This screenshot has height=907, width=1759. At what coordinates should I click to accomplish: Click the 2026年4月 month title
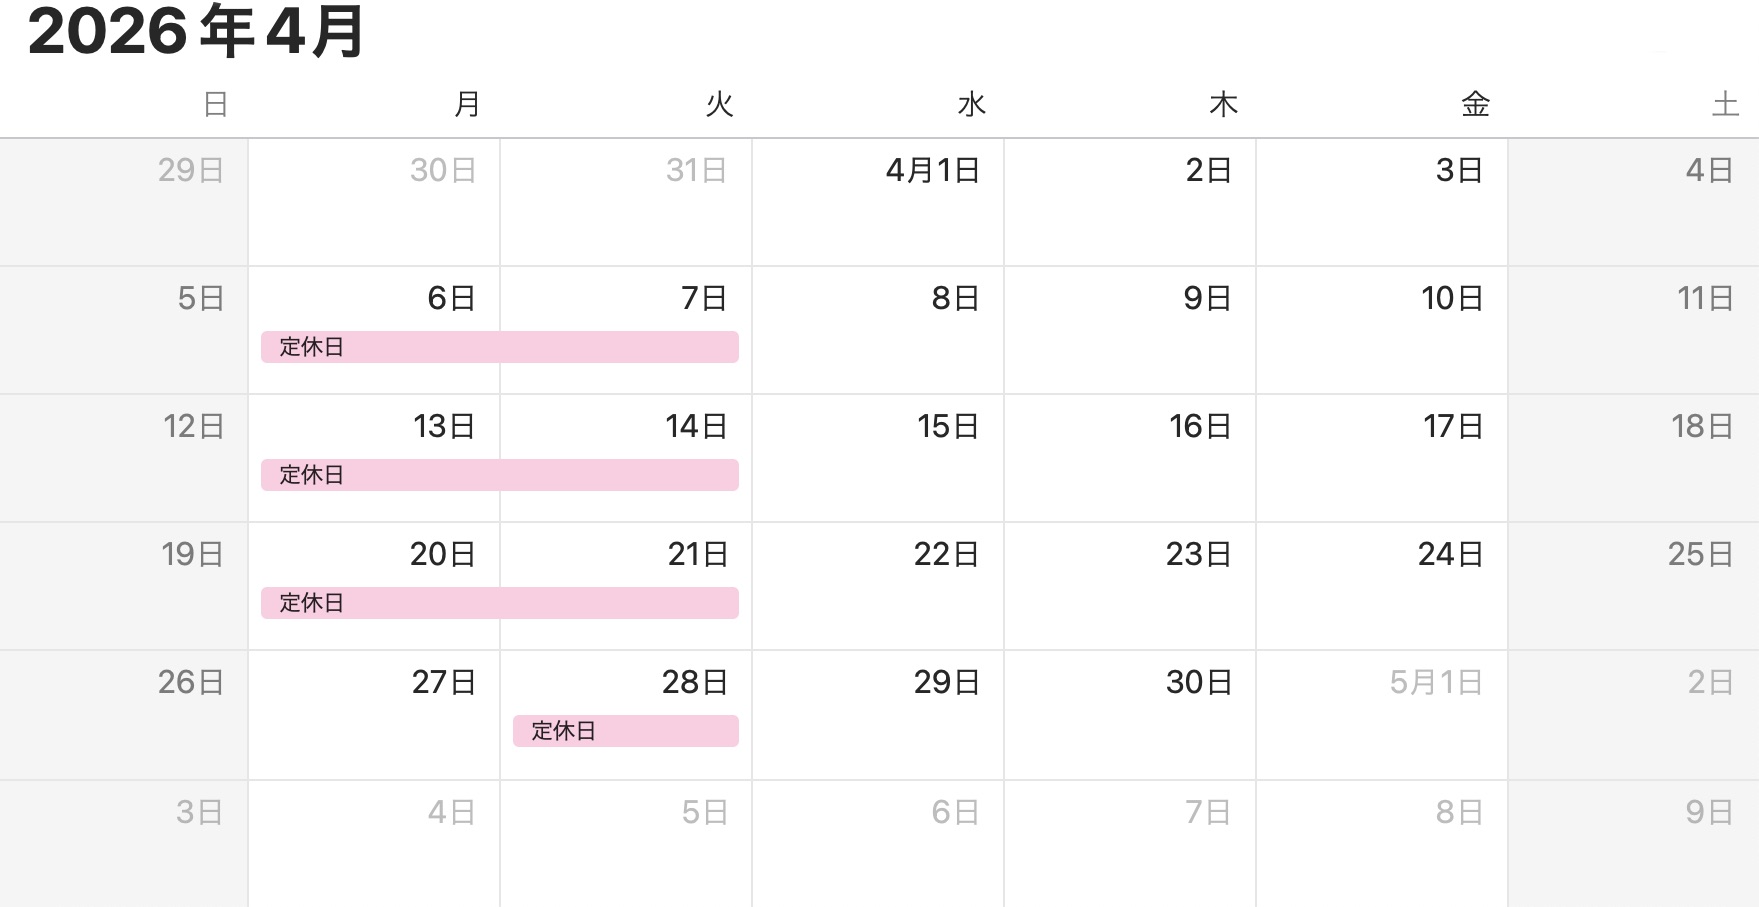tap(196, 32)
